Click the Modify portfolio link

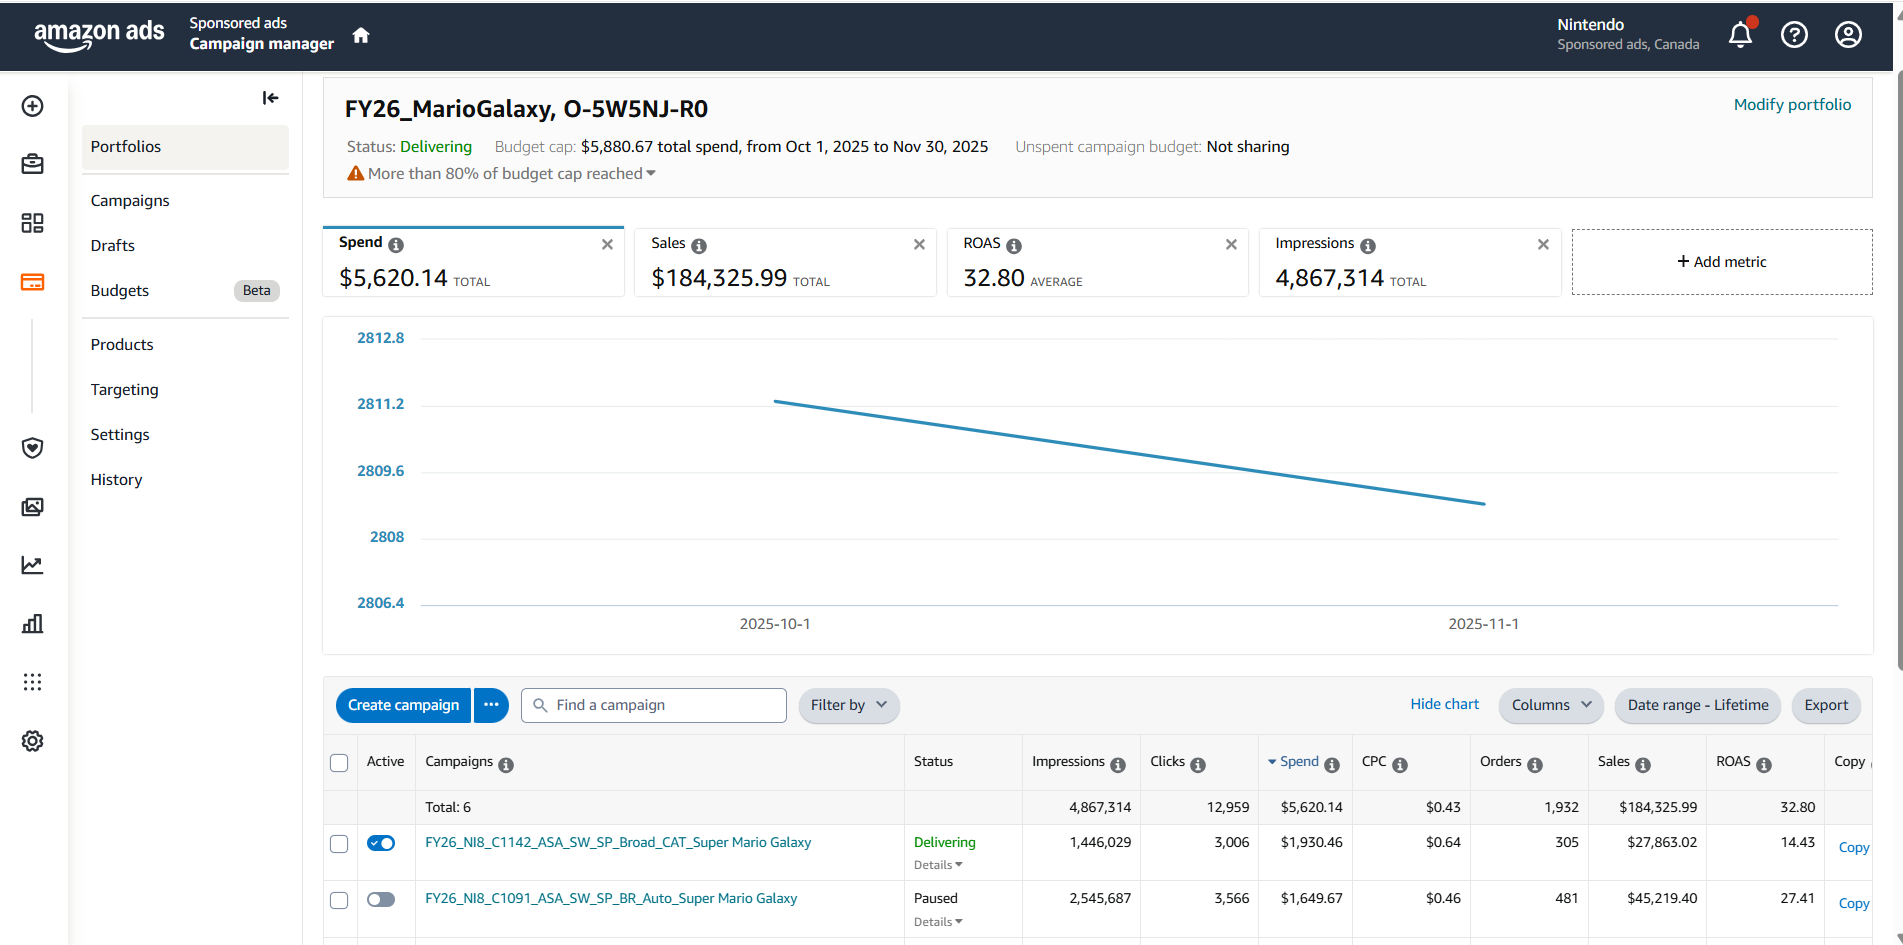[x=1791, y=105]
